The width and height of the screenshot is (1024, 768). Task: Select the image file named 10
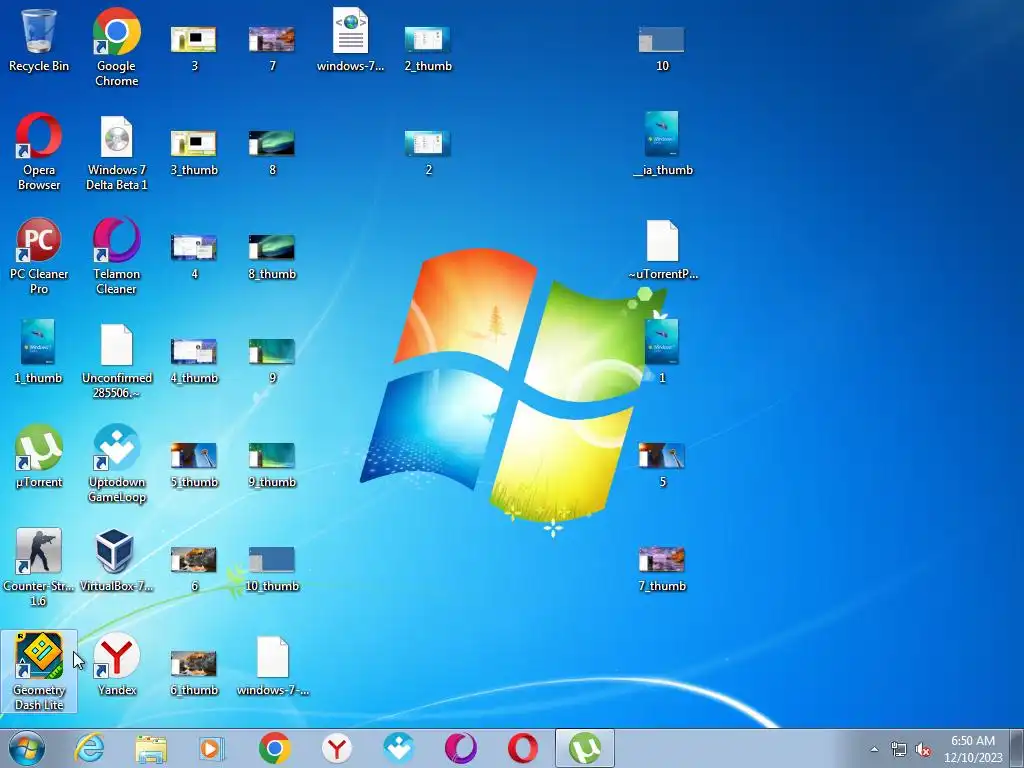click(662, 48)
